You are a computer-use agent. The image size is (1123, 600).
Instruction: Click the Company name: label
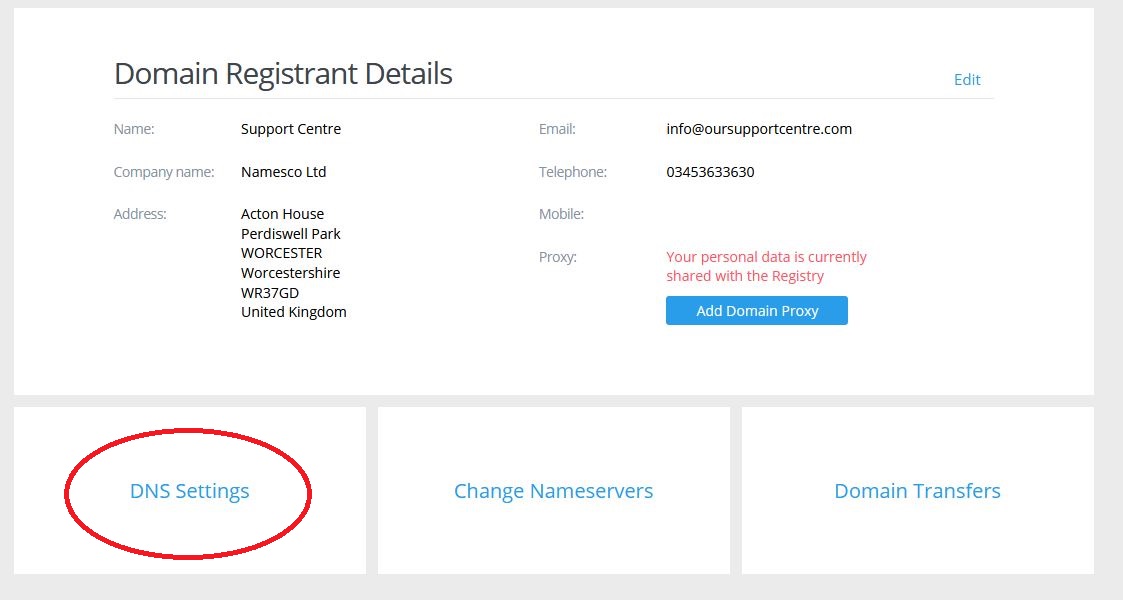pos(163,172)
